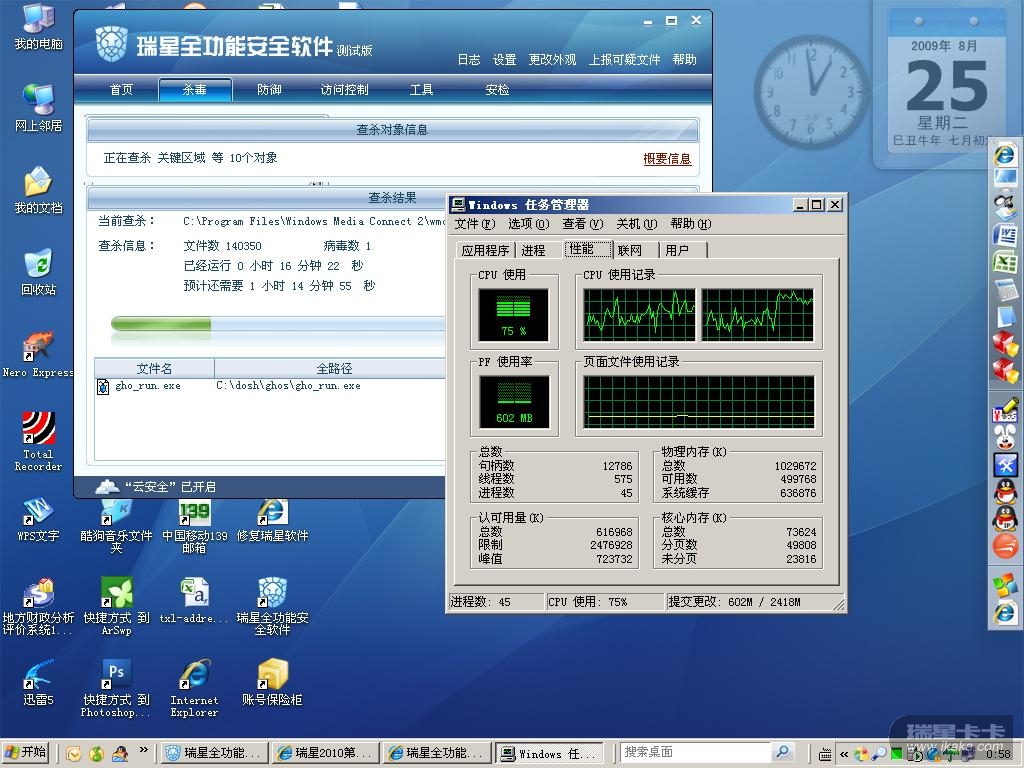The height and width of the screenshot is (768, 1024).
Task: Open the 安检 tab in Rising
Action: tap(497, 89)
